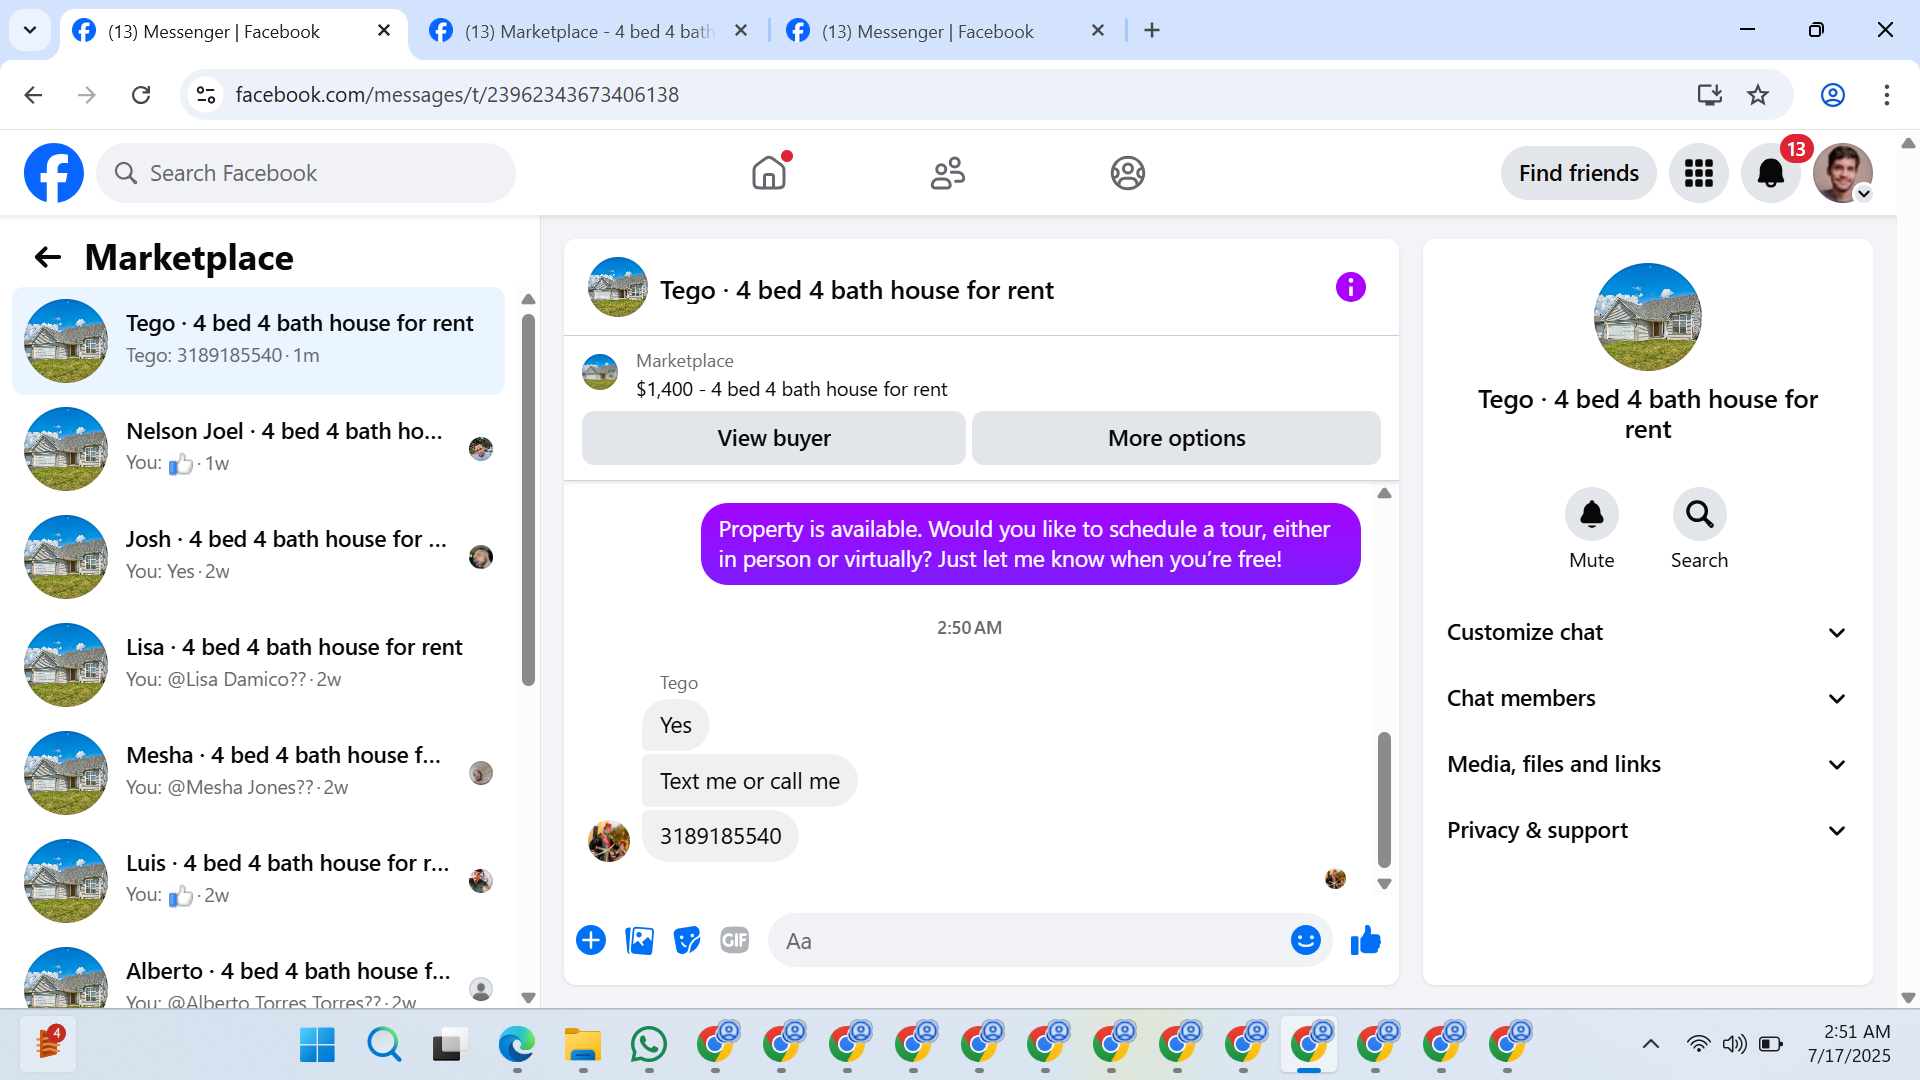Open the Mesha conversation
Image resolution: width=1920 pixels, height=1080 pixels.
pyautogui.click(x=258, y=772)
